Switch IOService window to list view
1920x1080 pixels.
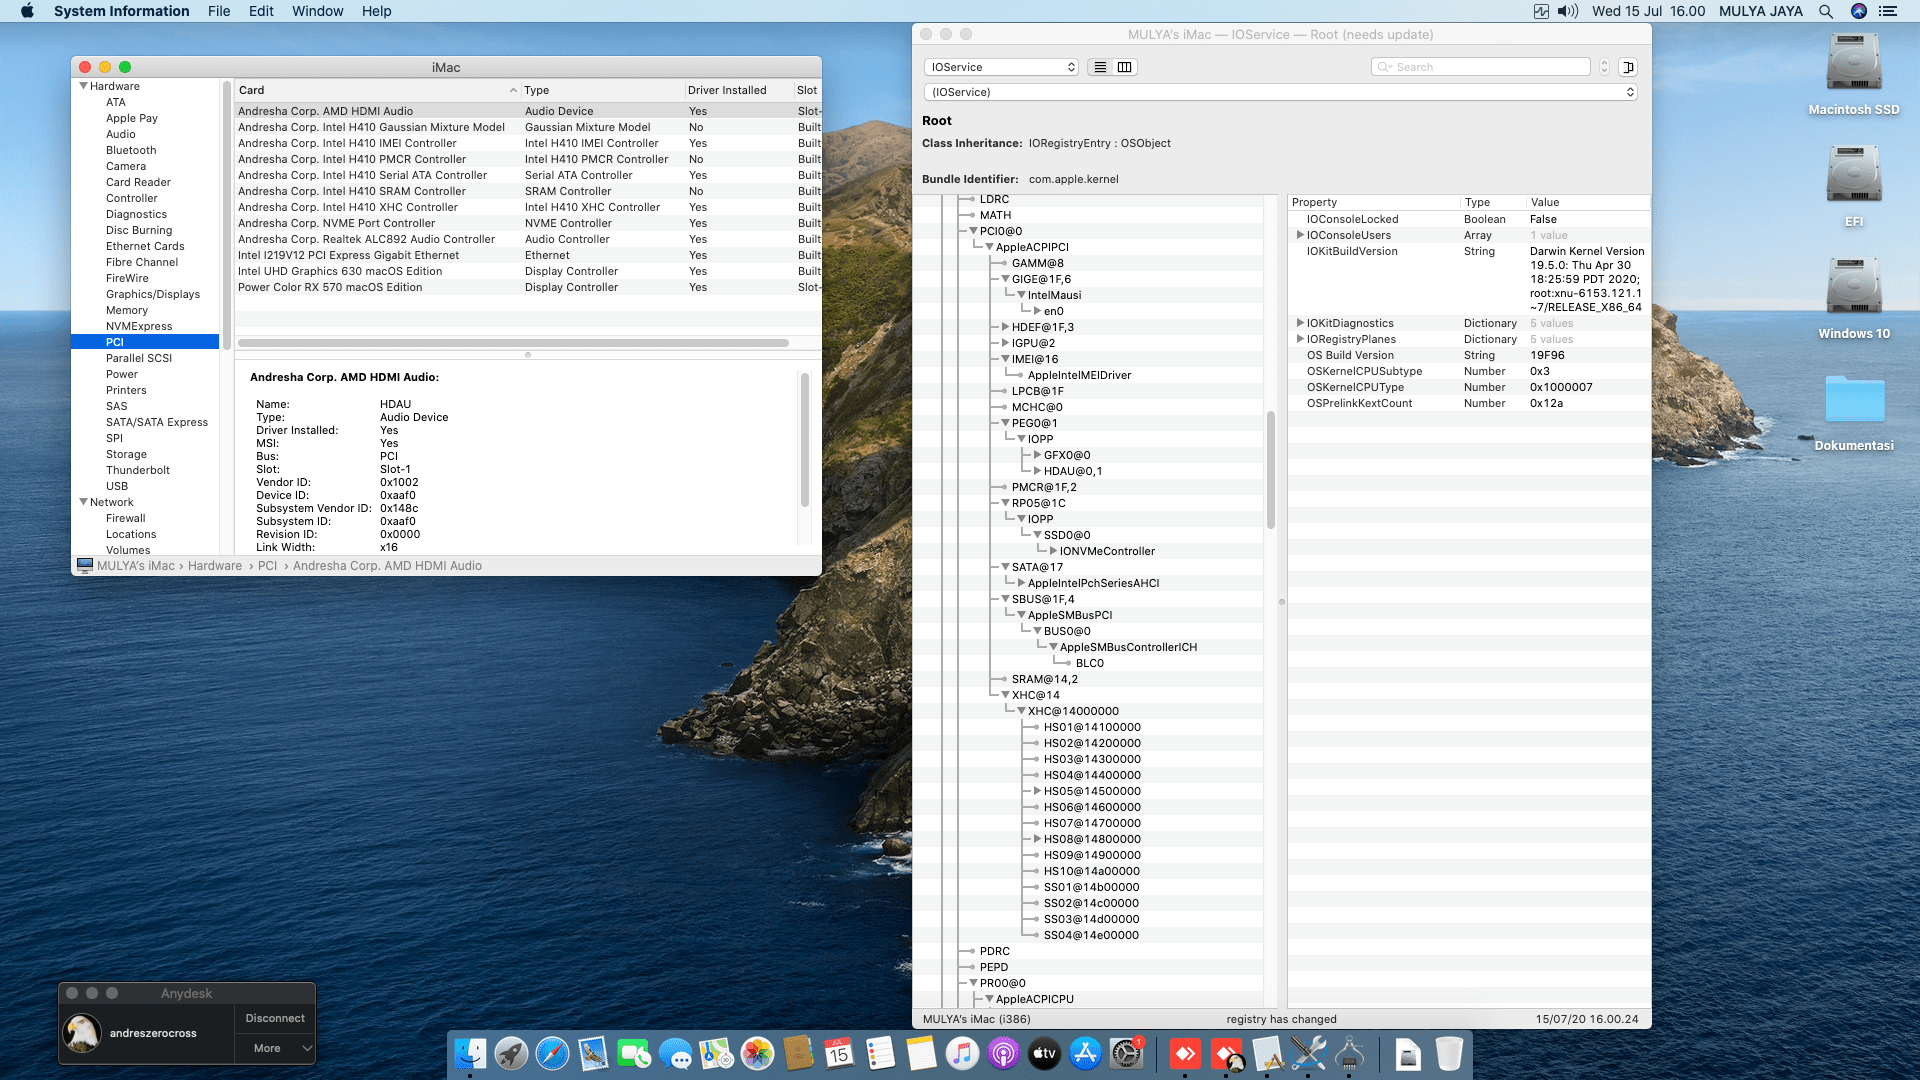click(x=1100, y=67)
